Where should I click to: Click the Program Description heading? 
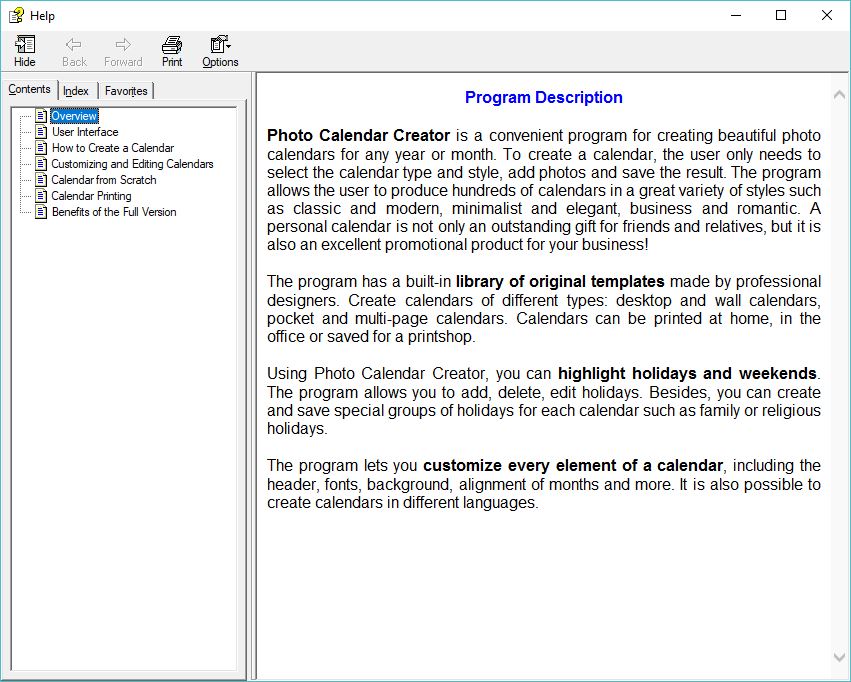click(x=543, y=98)
